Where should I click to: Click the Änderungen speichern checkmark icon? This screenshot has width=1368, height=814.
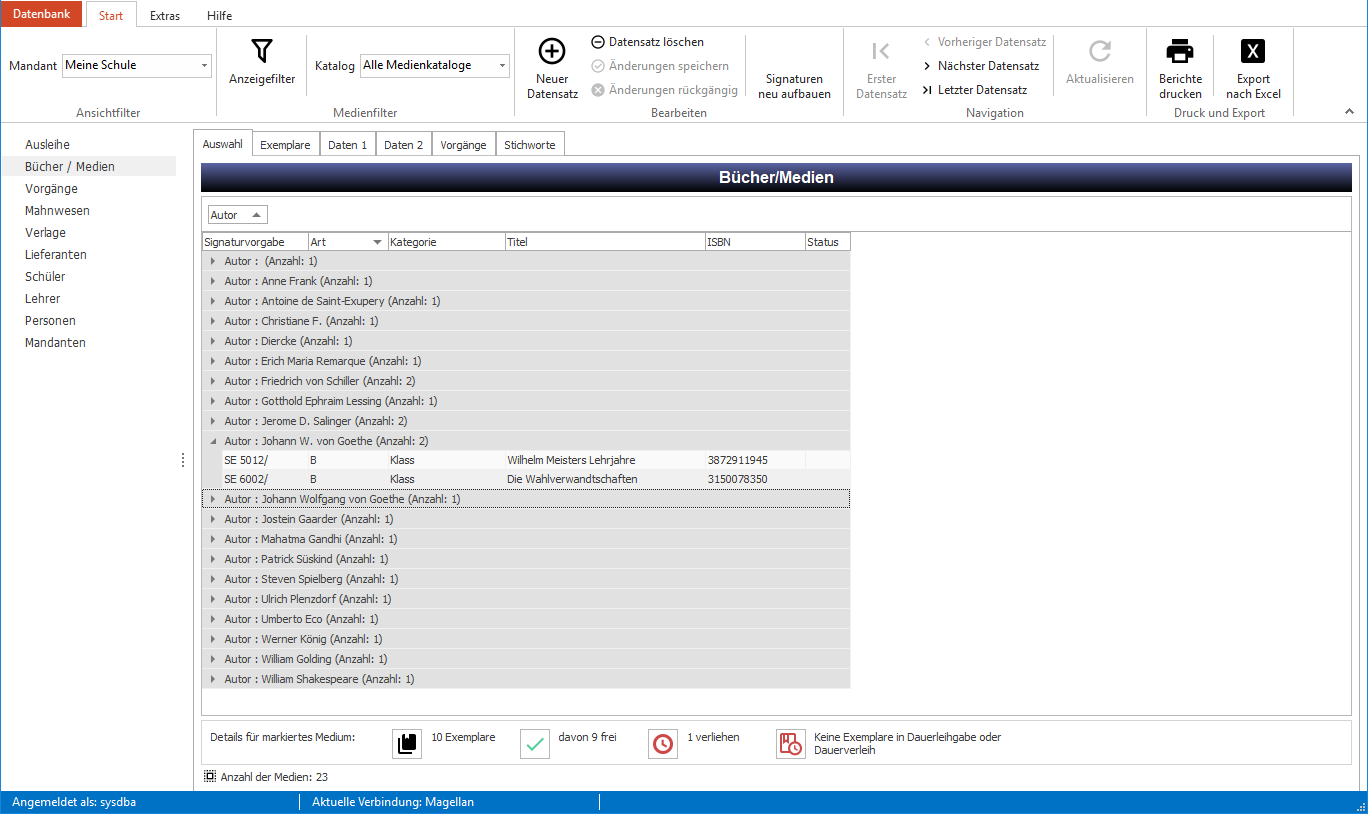pyautogui.click(x=598, y=66)
